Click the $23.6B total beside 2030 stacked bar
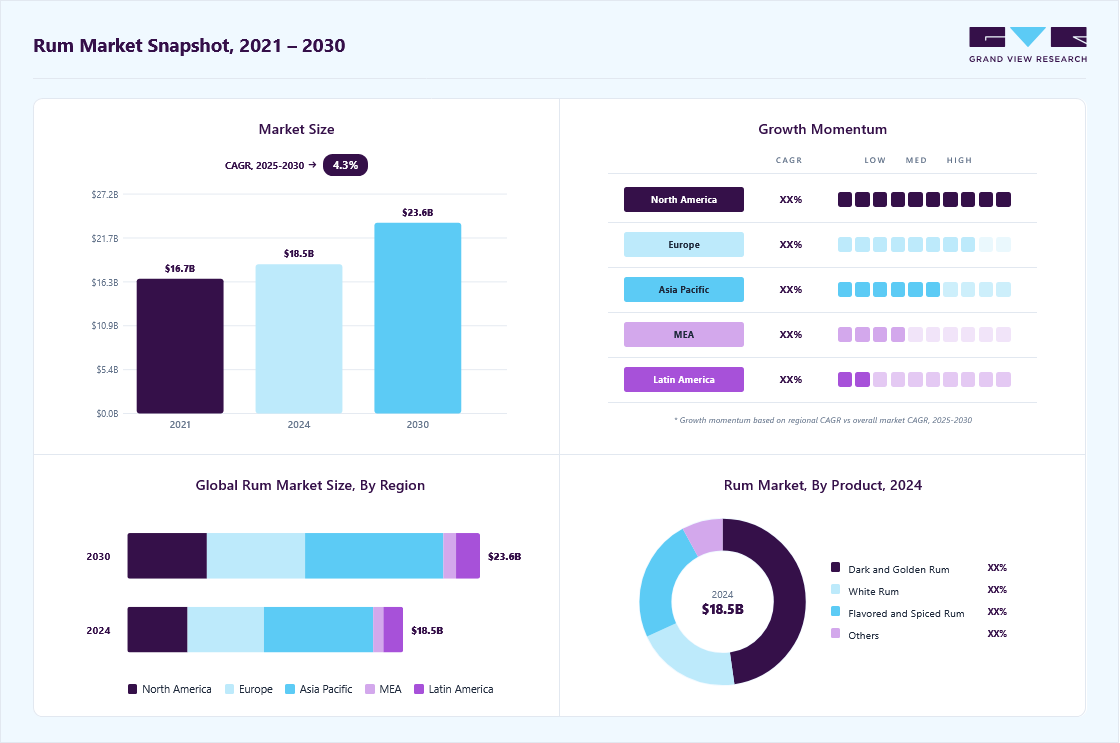This screenshot has height=743, width=1120. coord(504,557)
